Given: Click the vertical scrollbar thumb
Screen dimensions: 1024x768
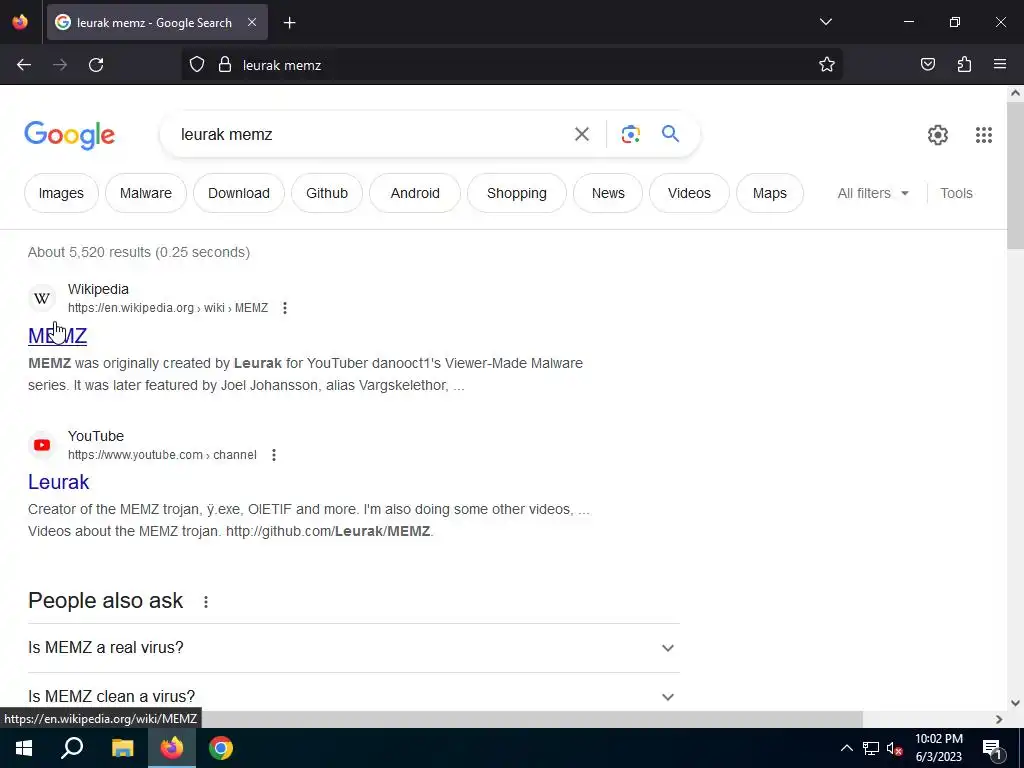Looking at the screenshot, I should click(x=1015, y=175).
